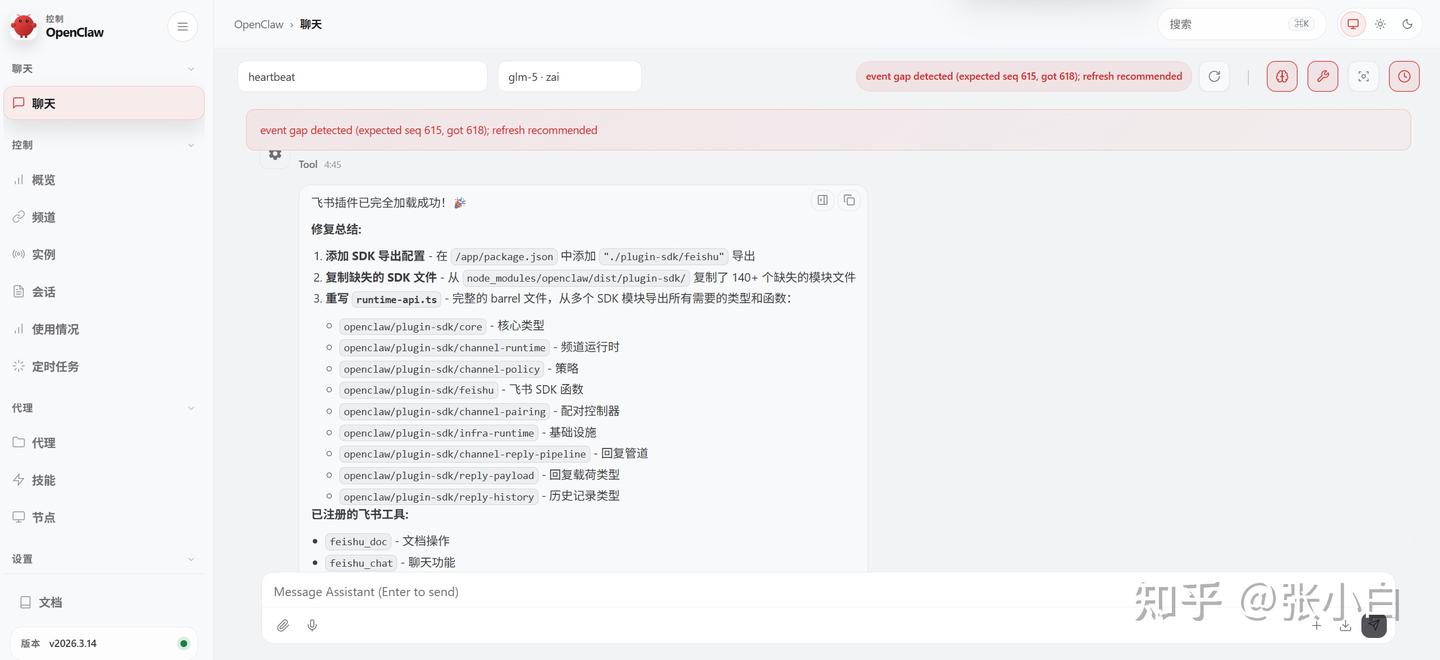Click the feishu_chat tool entry
1440x660 pixels.
(361, 563)
